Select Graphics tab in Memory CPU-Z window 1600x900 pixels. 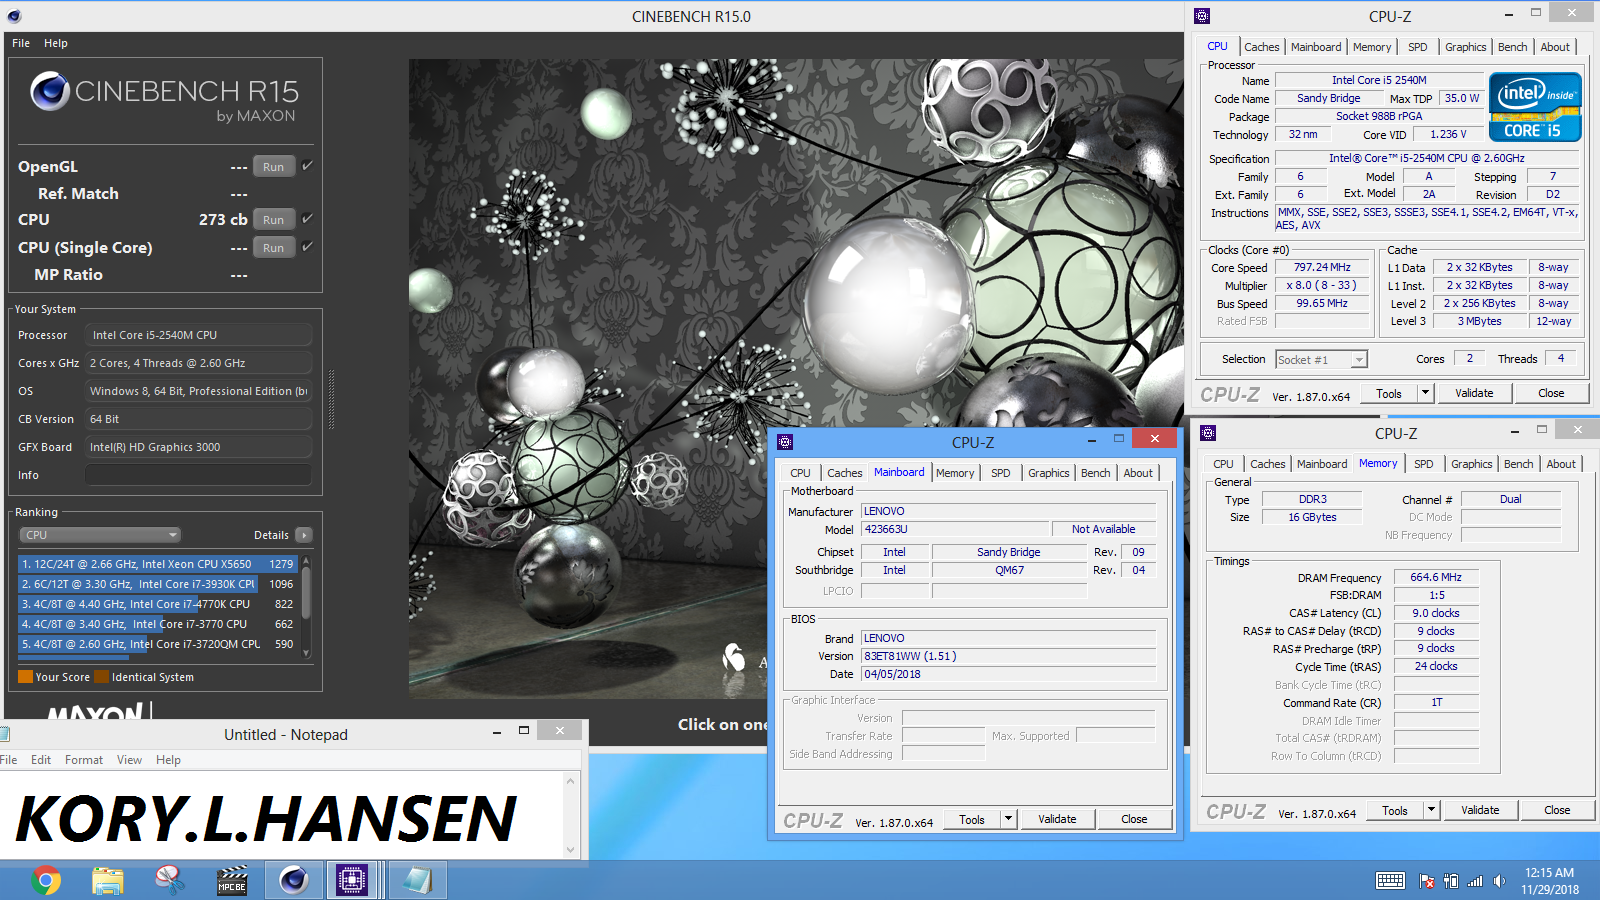pyautogui.click(x=1471, y=464)
